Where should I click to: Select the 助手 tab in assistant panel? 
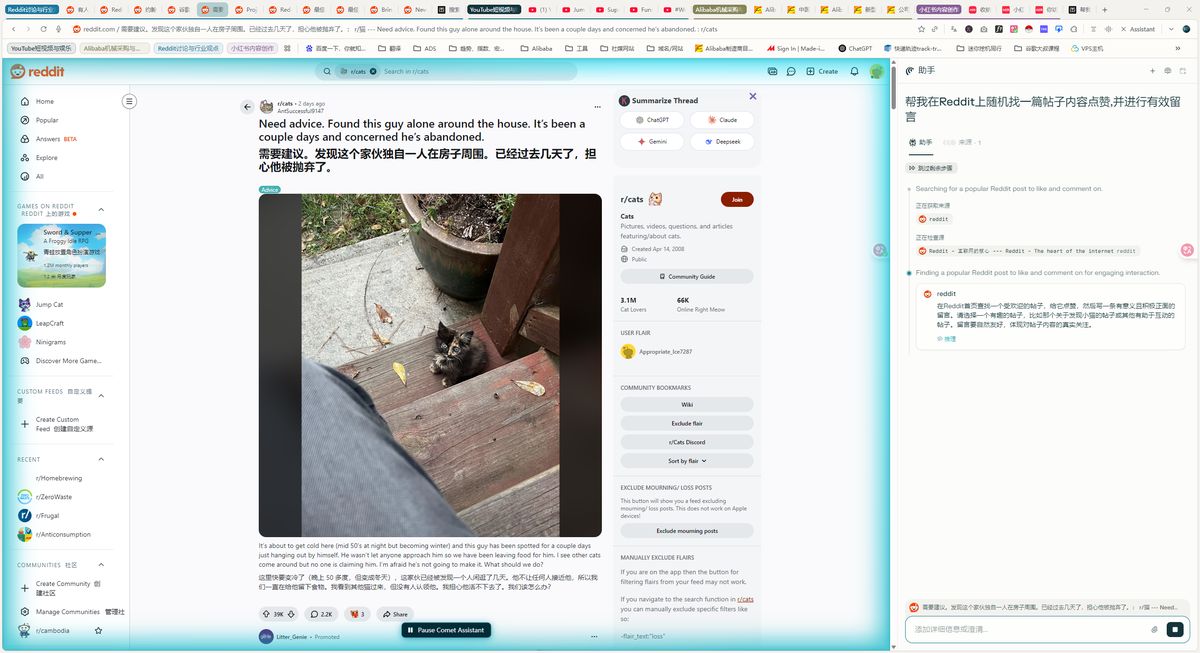pos(920,142)
